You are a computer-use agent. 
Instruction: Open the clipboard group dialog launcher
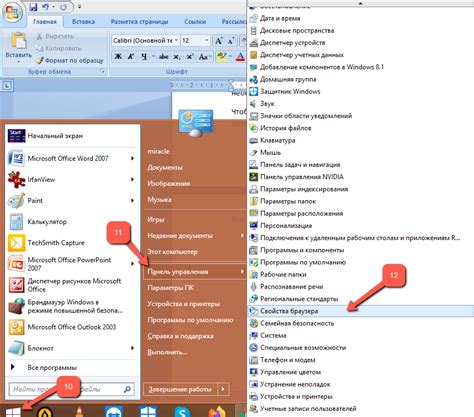pos(102,71)
